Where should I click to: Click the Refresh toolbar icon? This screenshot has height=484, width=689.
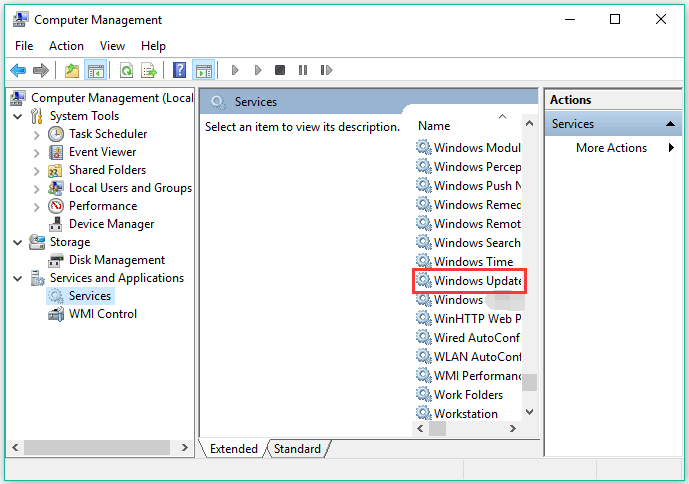[x=127, y=70]
